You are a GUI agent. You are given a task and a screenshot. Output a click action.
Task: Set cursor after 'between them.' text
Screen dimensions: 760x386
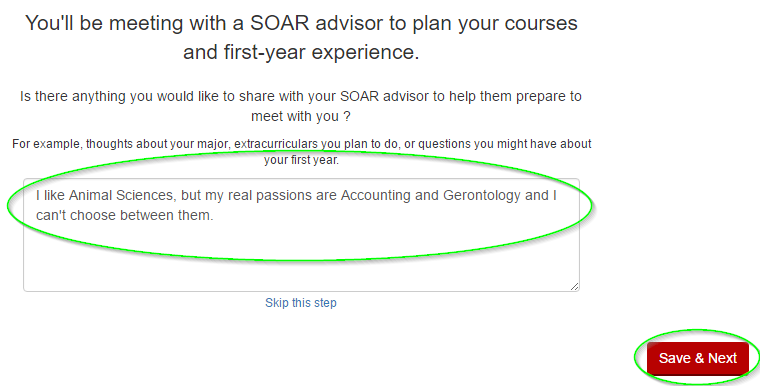[214, 215]
